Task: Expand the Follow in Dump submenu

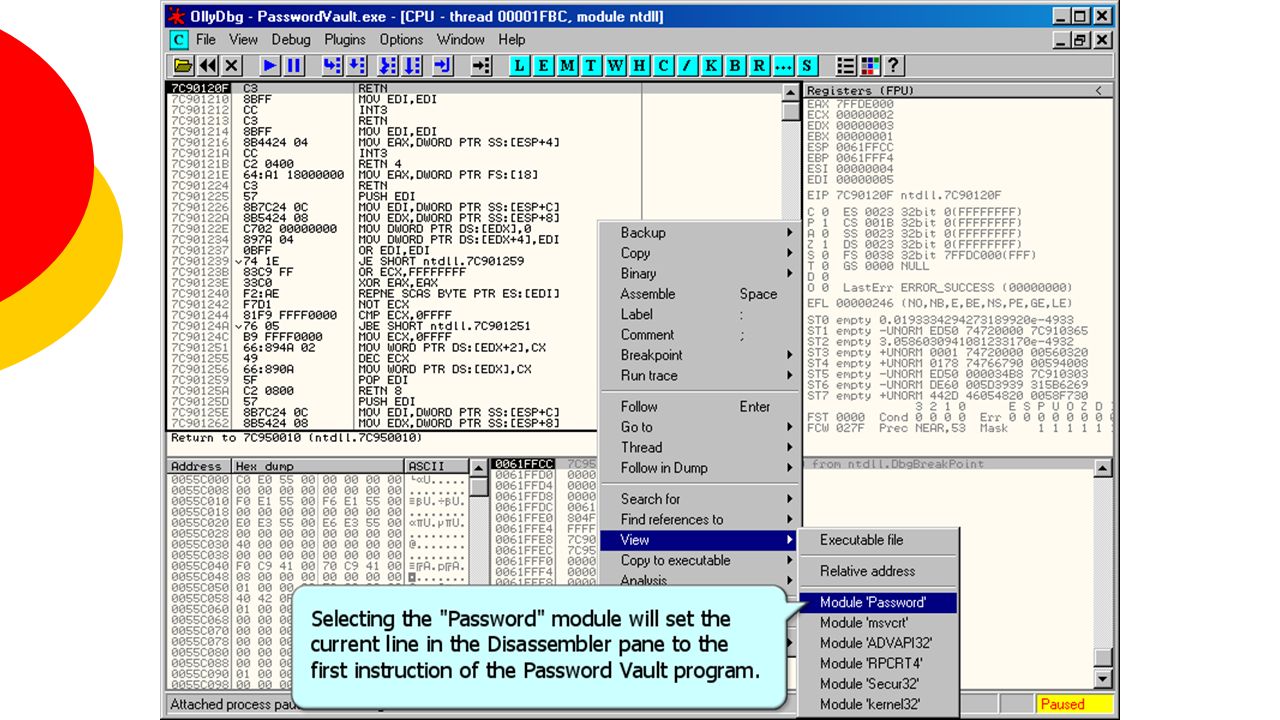Action: tap(699, 468)
